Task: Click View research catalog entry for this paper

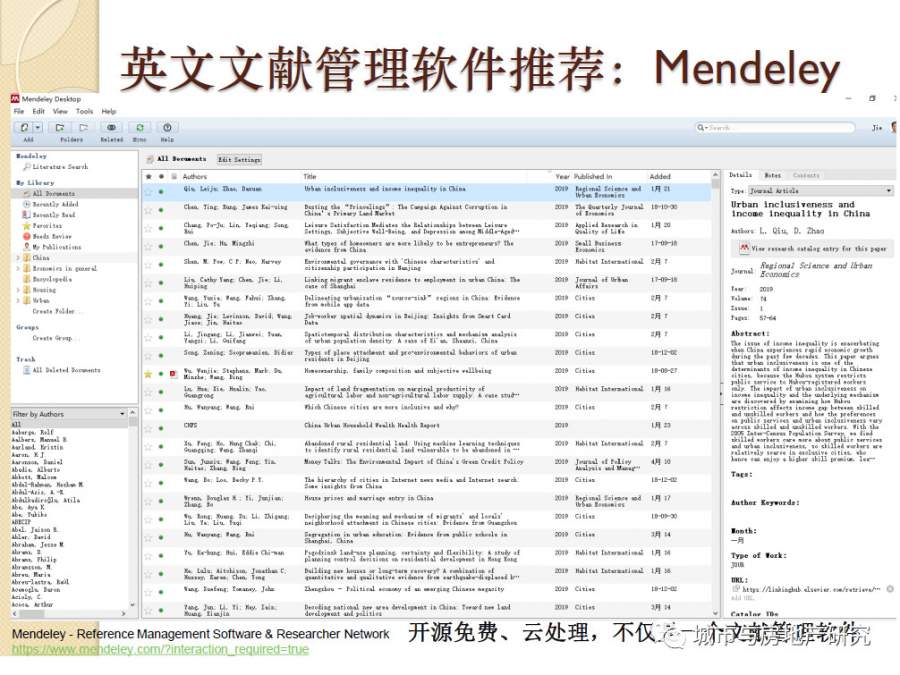Action: click(813, 249)
